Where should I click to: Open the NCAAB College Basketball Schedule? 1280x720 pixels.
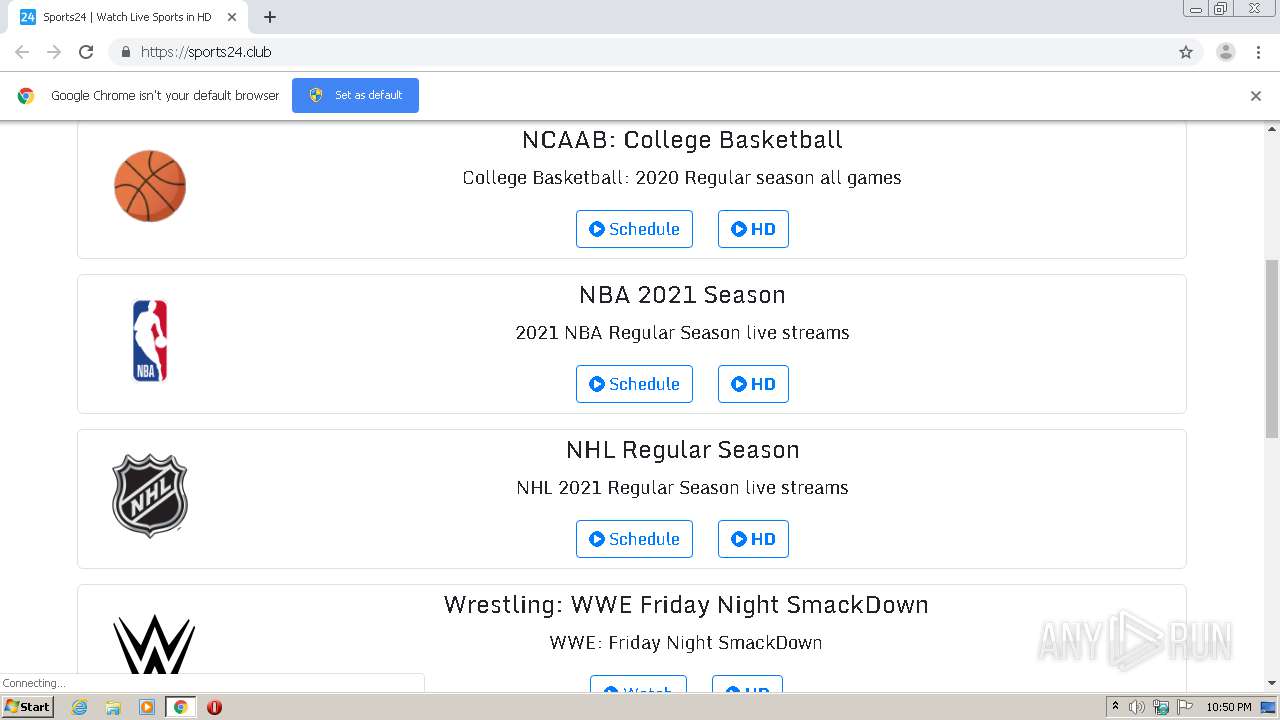[634, 229]
